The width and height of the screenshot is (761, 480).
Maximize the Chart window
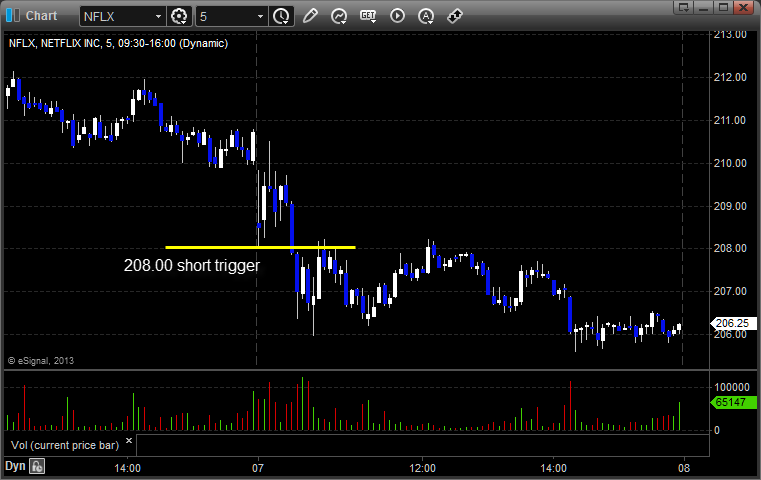[x=723, y=7]
